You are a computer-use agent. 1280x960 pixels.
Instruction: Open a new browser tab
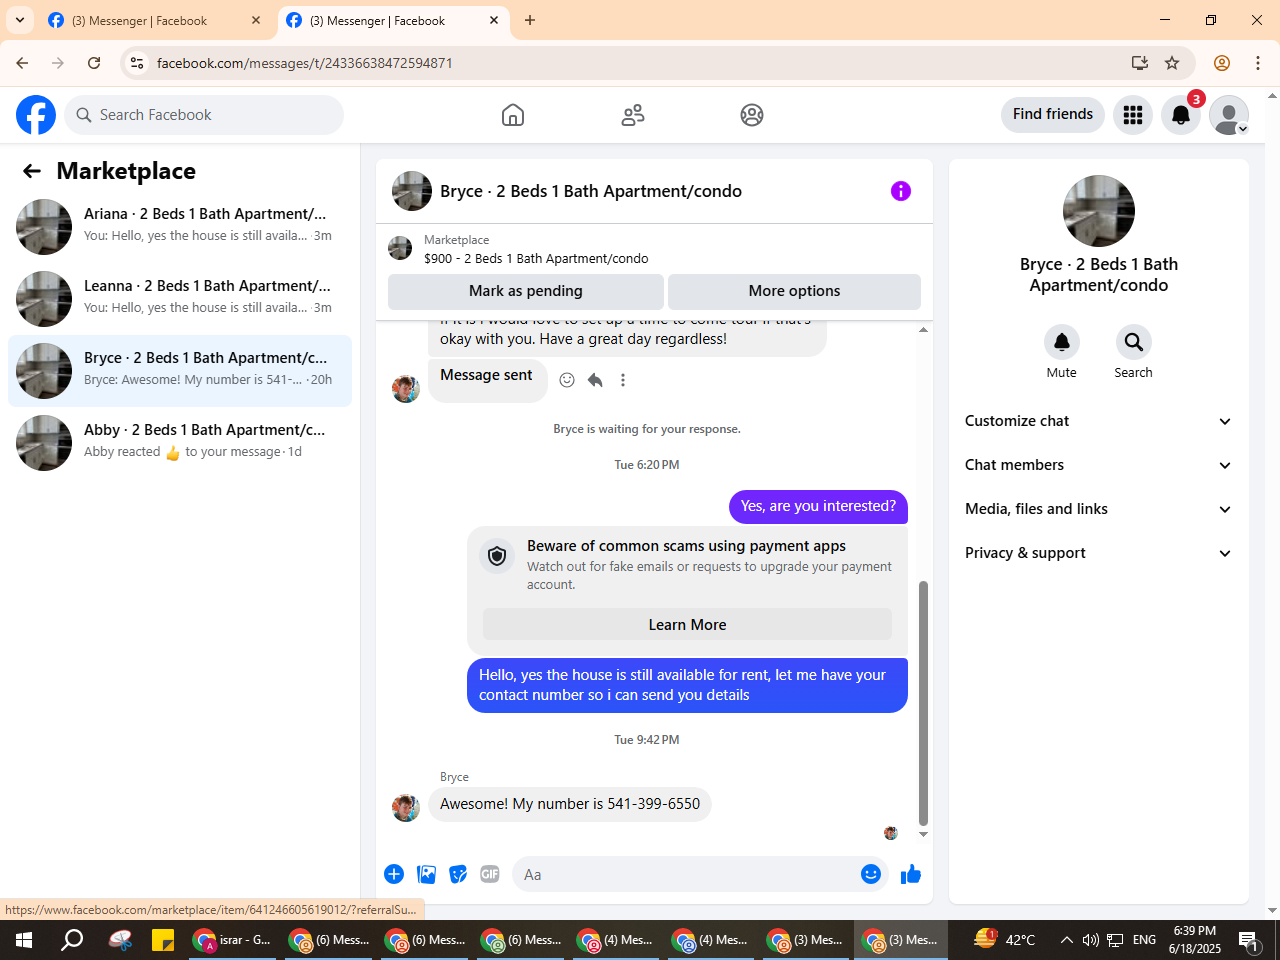pyautogui.click(x=530, y=20)
